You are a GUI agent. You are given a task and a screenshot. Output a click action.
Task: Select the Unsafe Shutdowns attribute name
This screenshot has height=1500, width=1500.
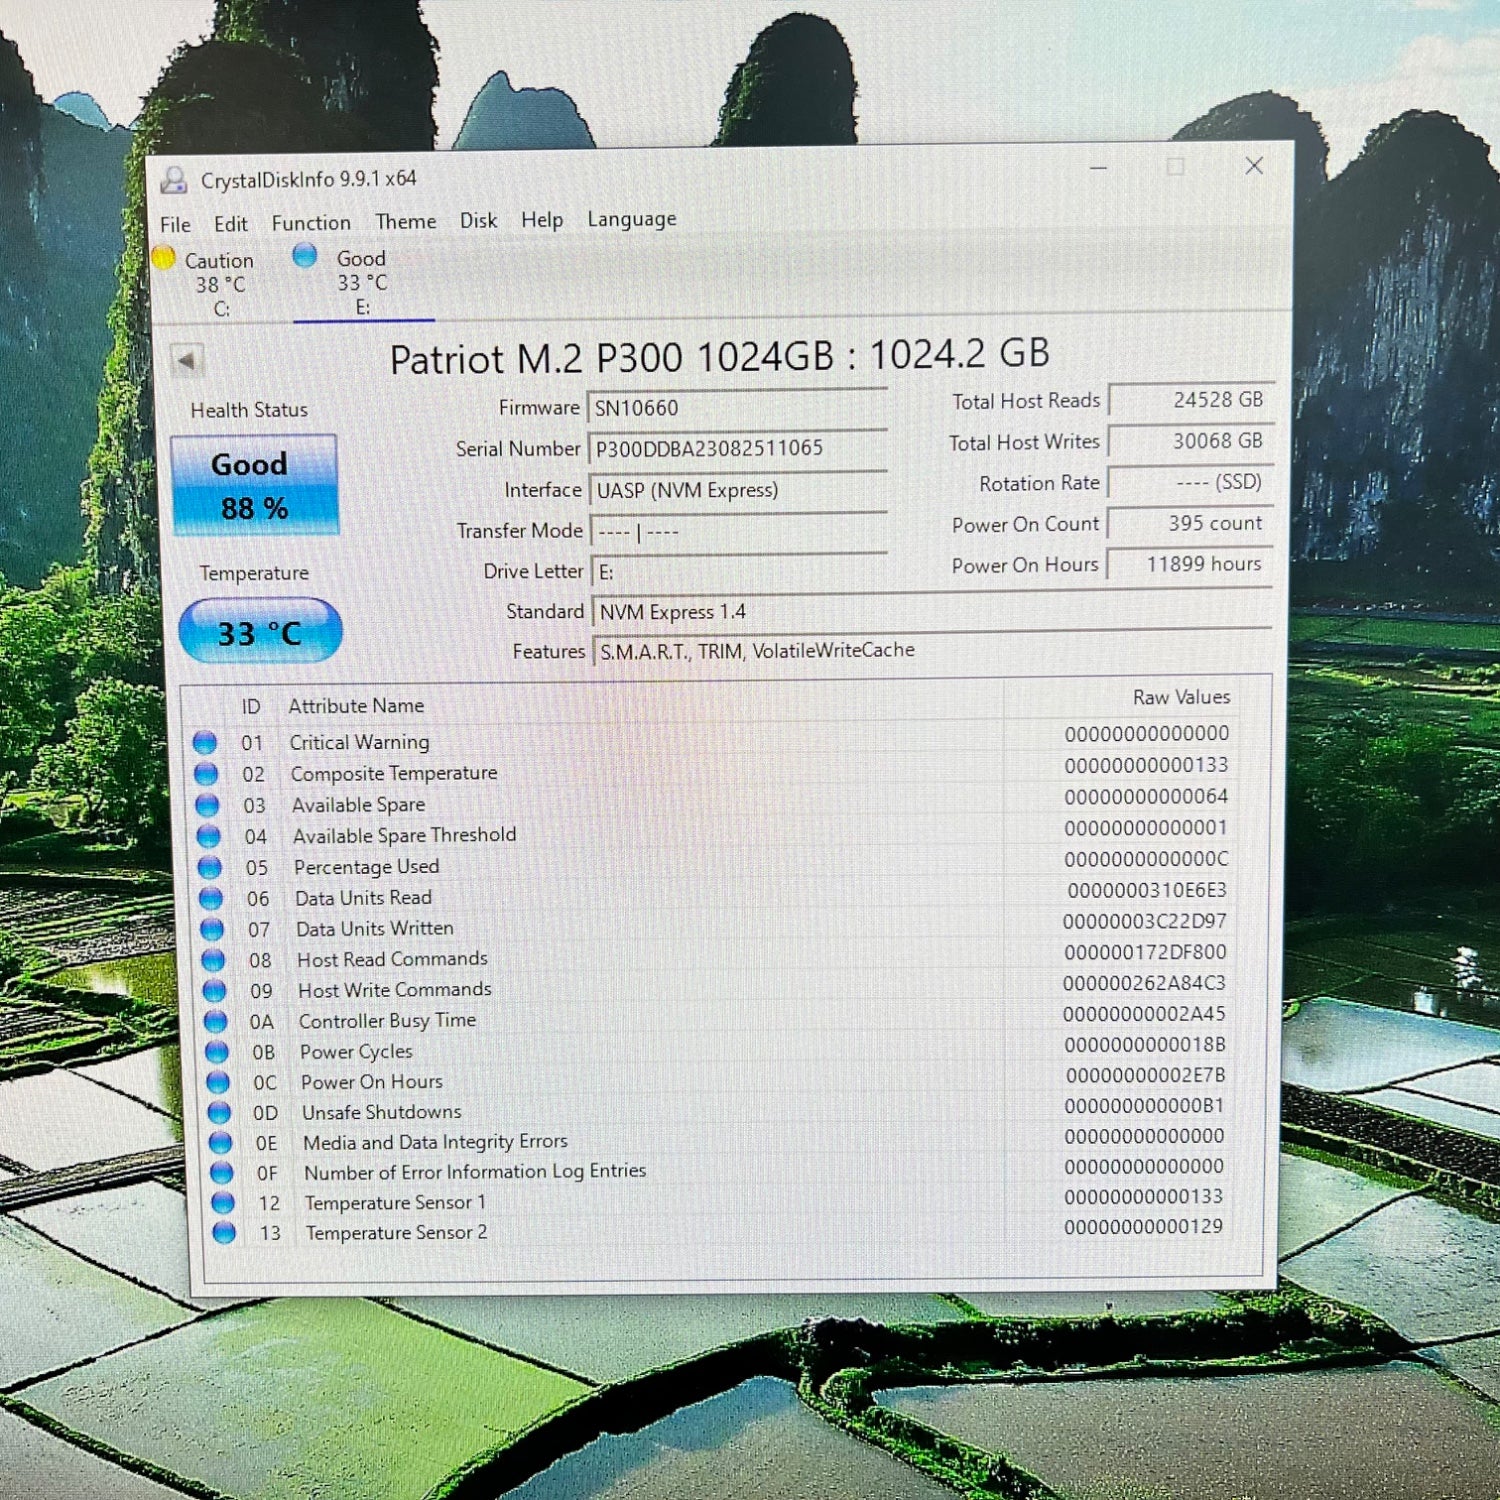click(381, 1112)
